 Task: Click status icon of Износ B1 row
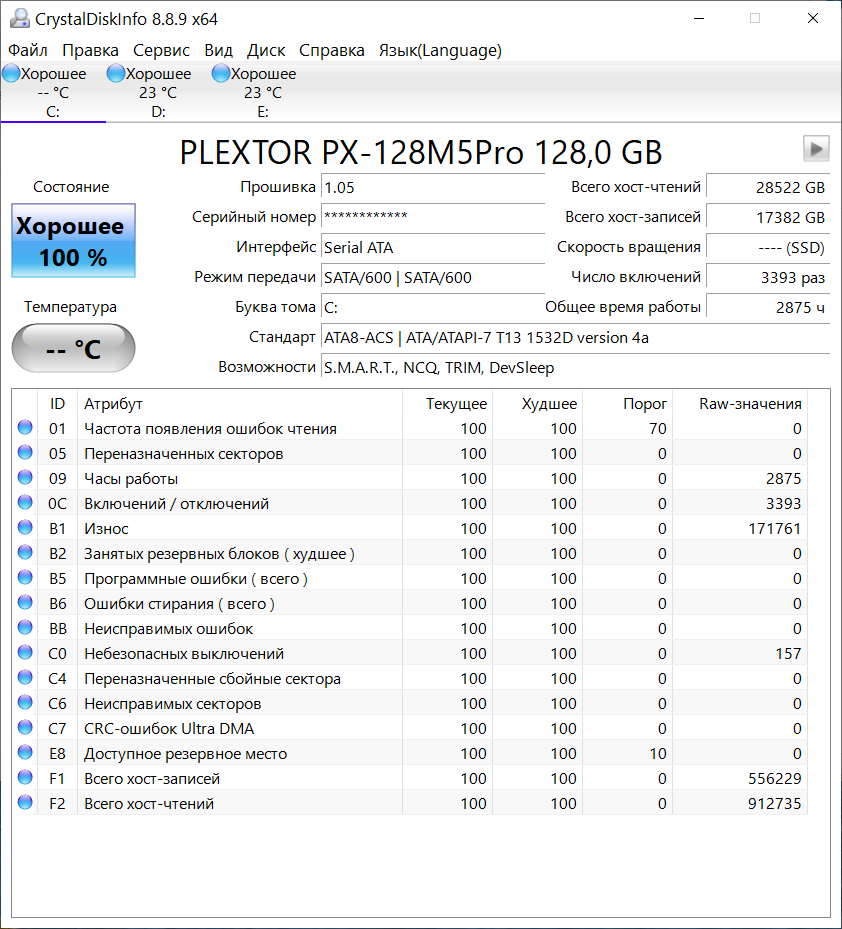coord(25,527)
